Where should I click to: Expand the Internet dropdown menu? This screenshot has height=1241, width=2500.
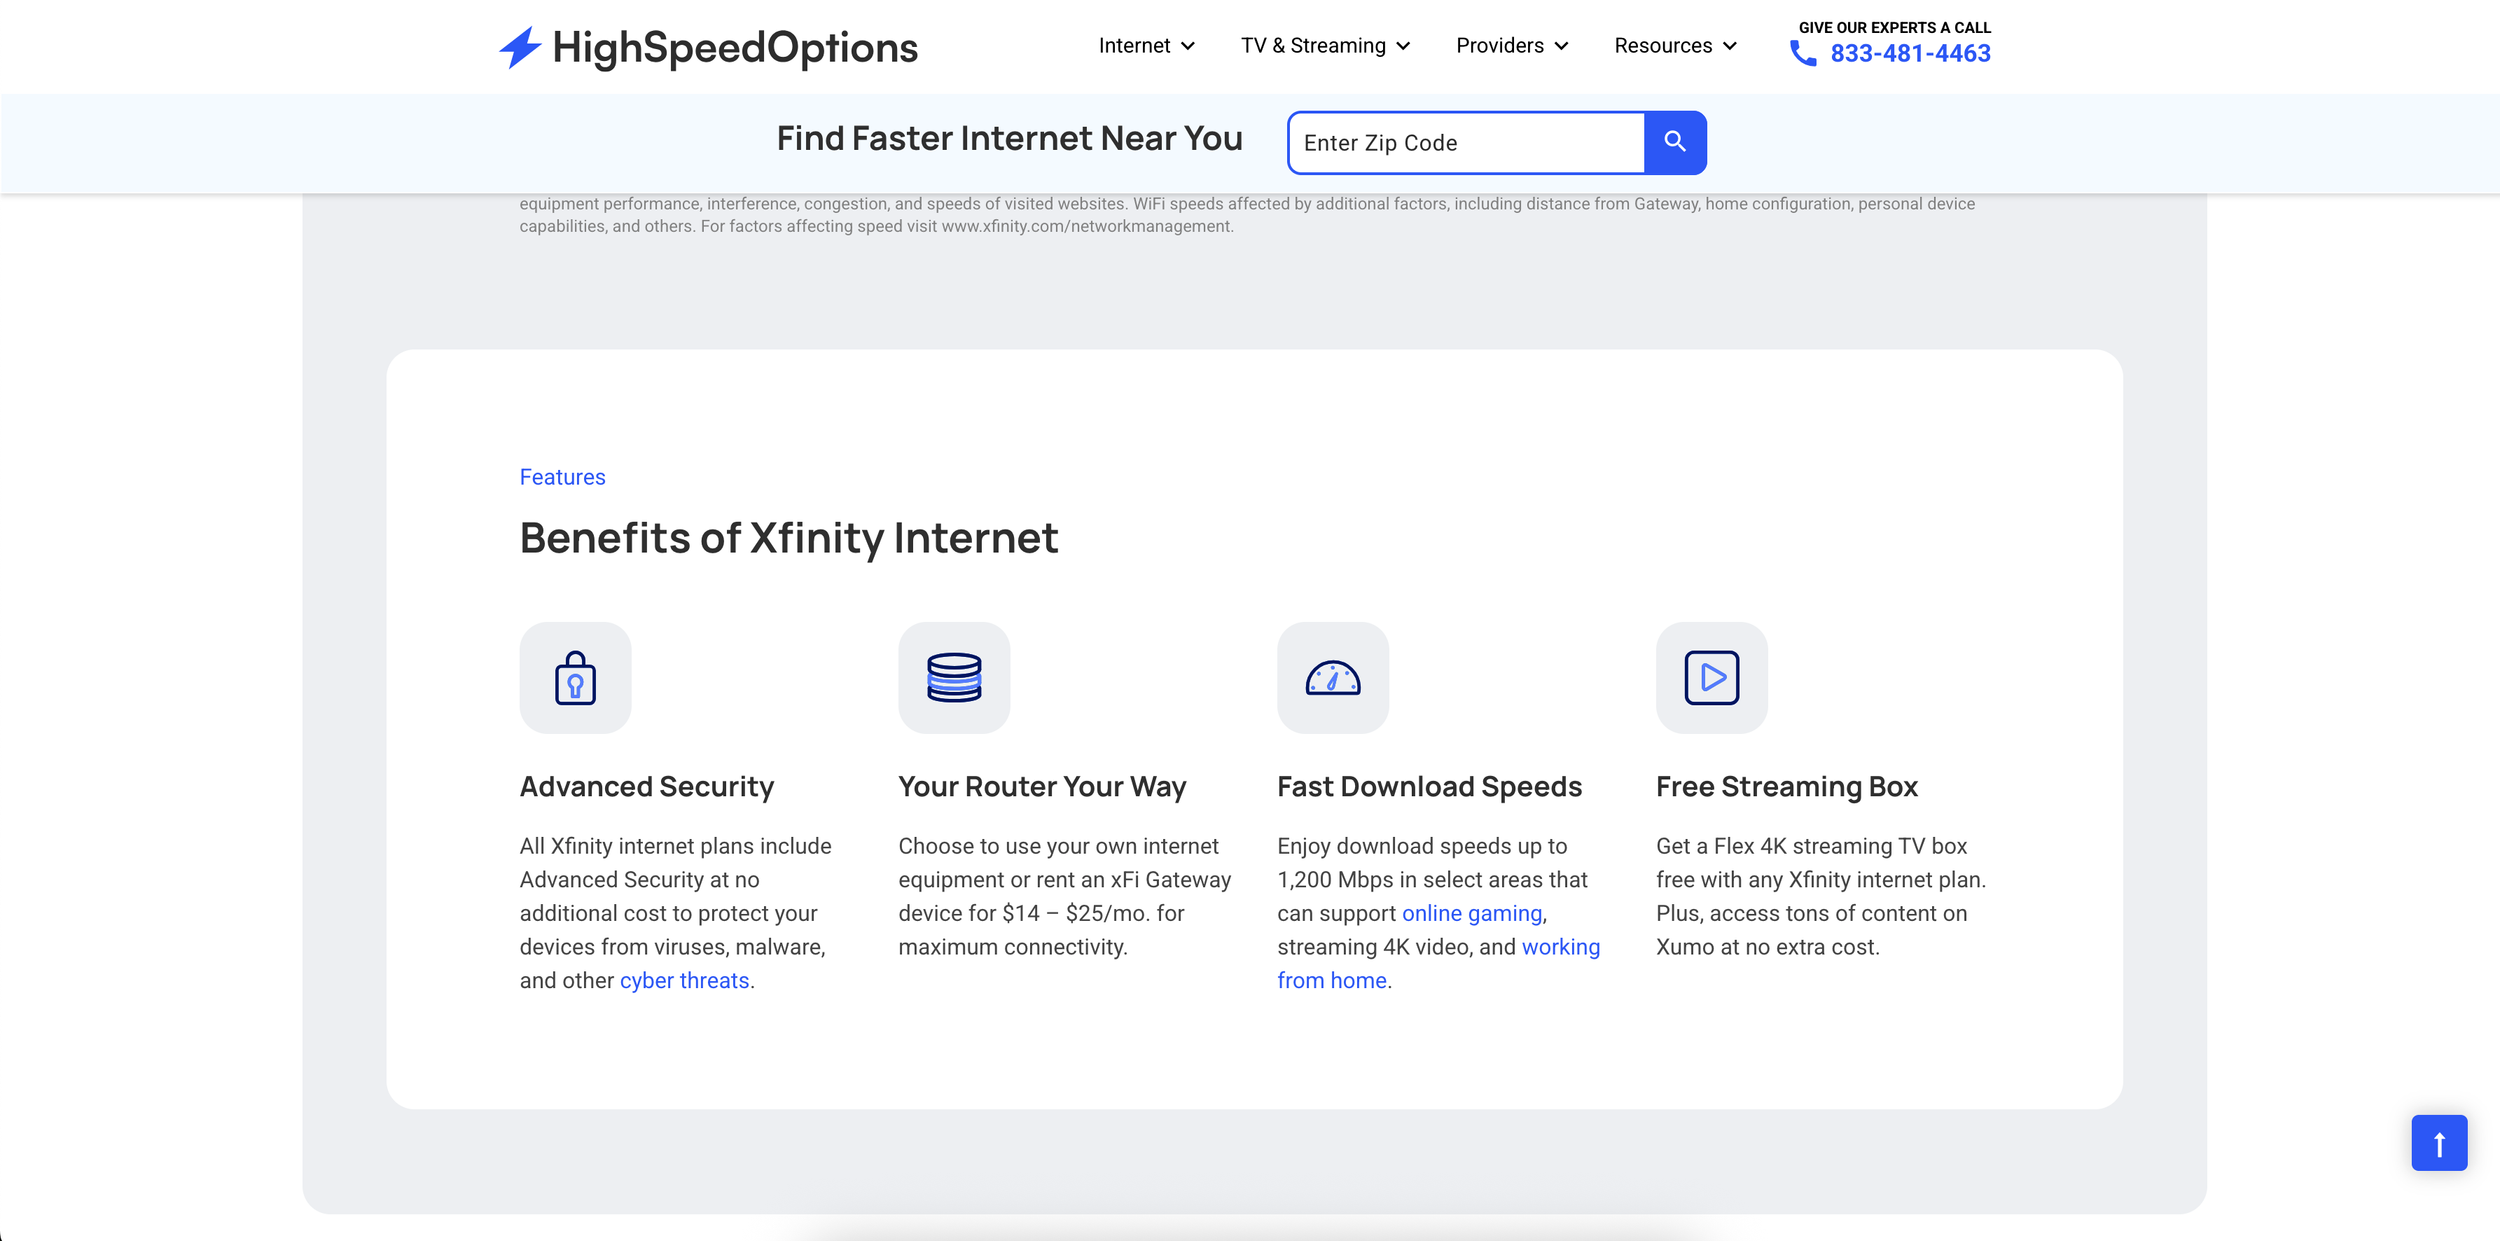tap(1146, 46)
